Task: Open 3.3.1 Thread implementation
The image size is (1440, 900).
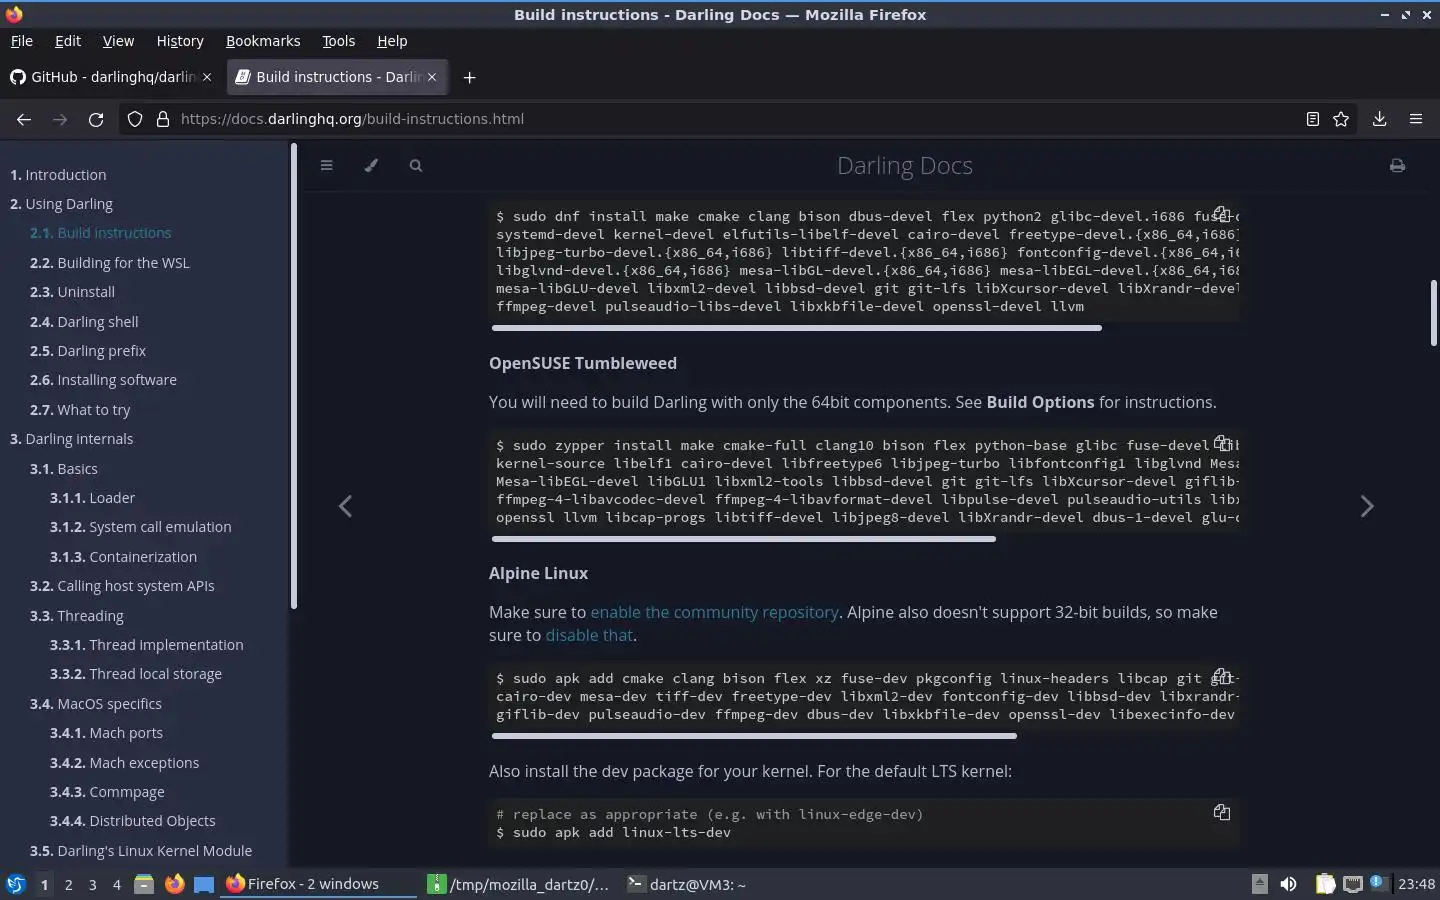Action: tap(147, 645)
